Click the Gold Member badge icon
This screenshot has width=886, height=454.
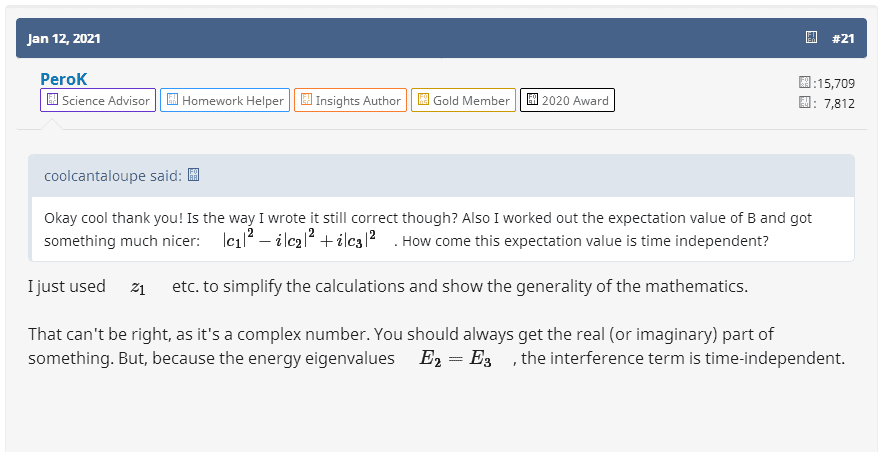[x=423, y=100]
